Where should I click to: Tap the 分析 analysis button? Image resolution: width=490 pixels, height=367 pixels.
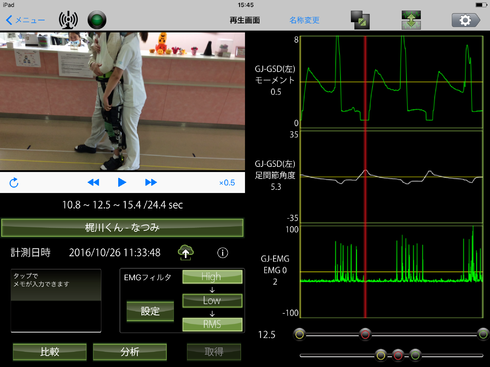click(130, 352)
